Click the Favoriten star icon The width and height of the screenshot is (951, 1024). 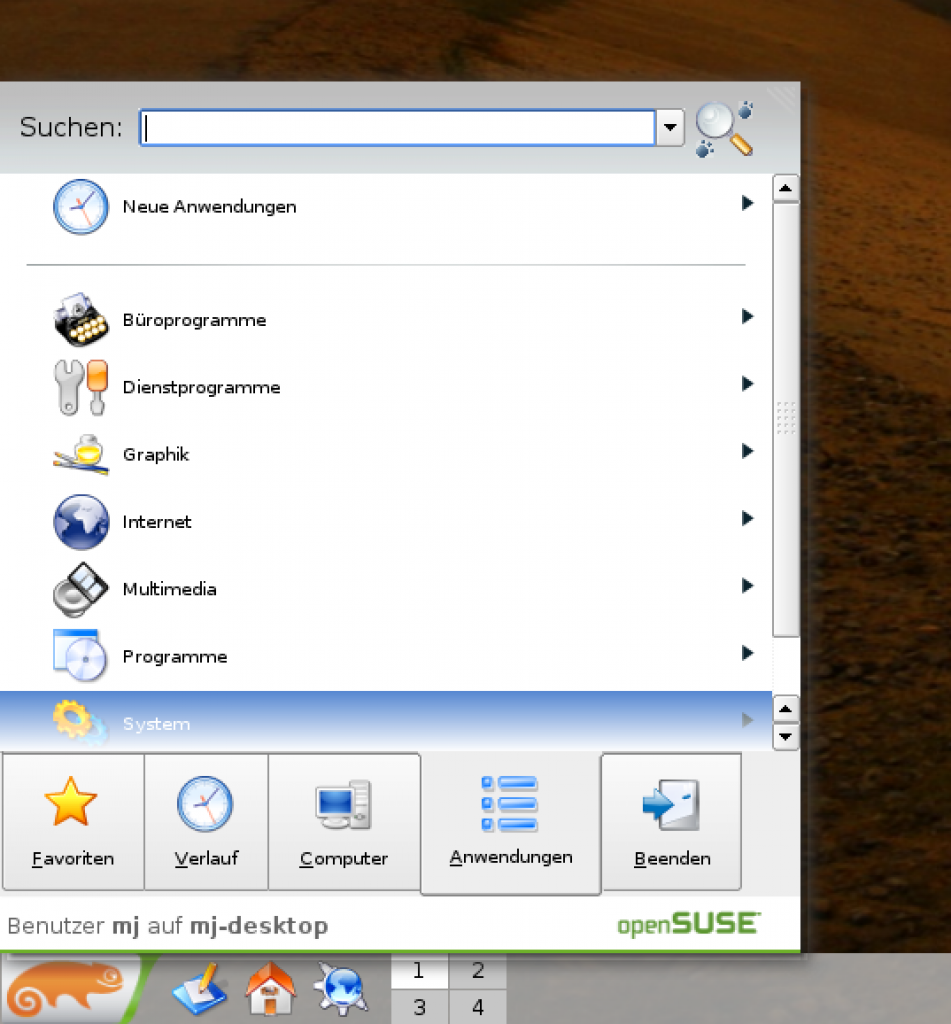pyautogui.click(x=71, y=802)
